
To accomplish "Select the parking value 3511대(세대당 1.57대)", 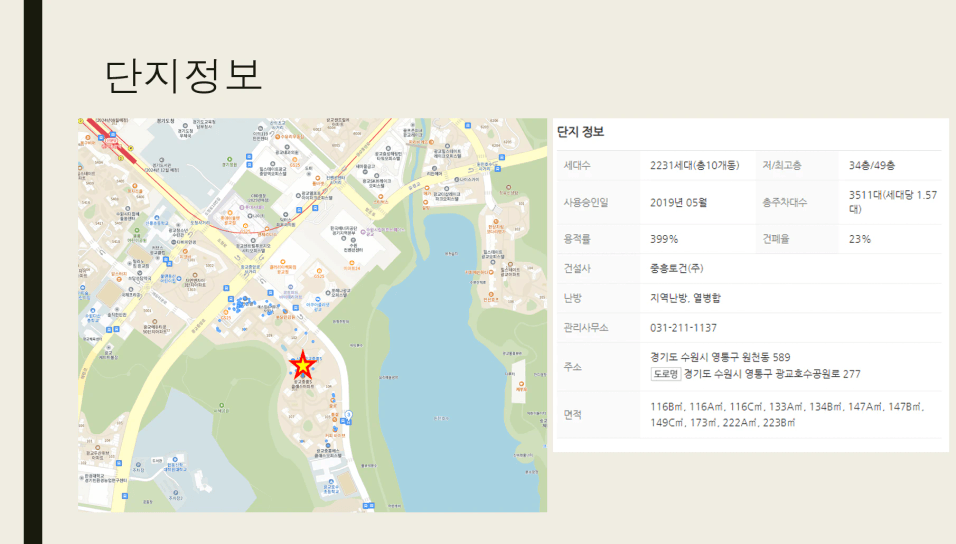I will 893,202.
